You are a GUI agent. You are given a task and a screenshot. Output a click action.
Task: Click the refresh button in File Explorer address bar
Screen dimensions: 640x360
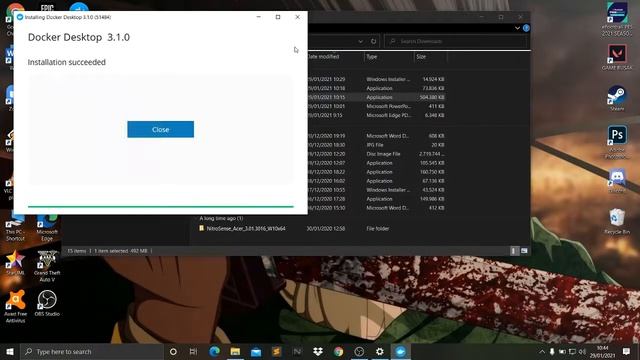click(x=373, y=41)
